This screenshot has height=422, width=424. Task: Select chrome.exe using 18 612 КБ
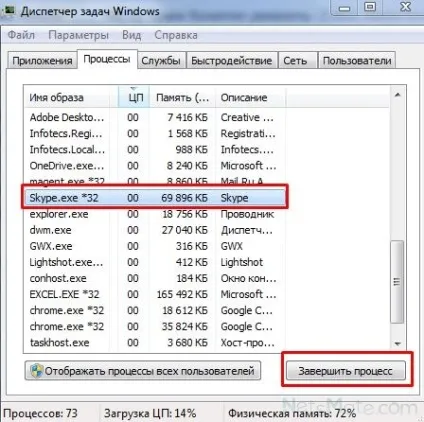pyautogui.click(x=155, y=310)
